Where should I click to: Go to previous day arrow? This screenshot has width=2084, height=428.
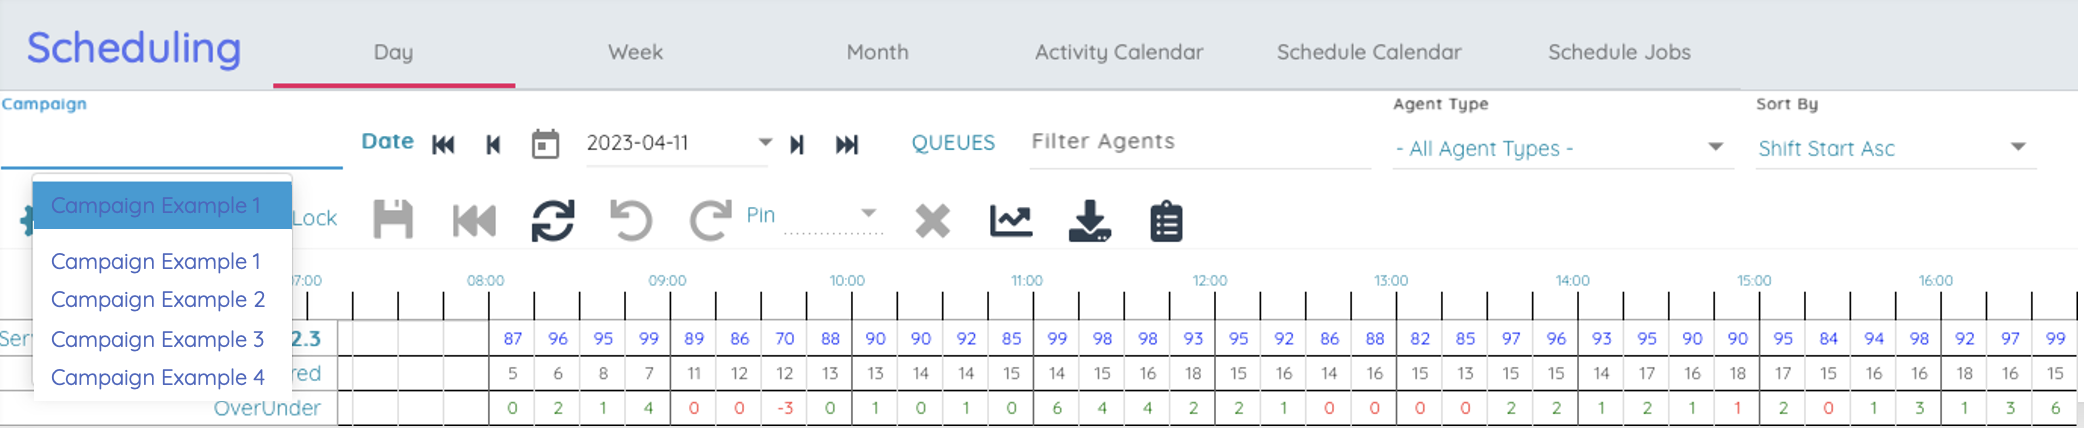[x=493, y=145]
